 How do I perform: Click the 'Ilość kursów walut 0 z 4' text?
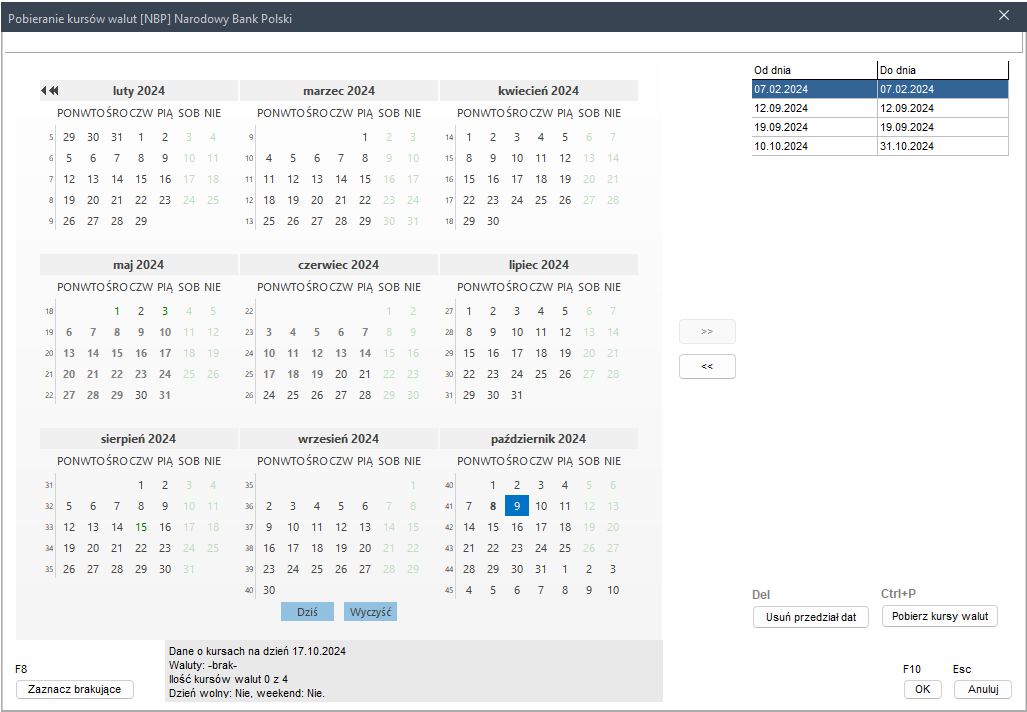(228, 679)
